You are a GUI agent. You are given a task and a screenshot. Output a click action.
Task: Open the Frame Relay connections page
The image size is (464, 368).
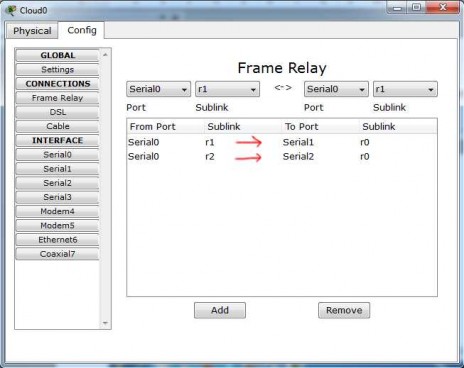pos(57,98)
